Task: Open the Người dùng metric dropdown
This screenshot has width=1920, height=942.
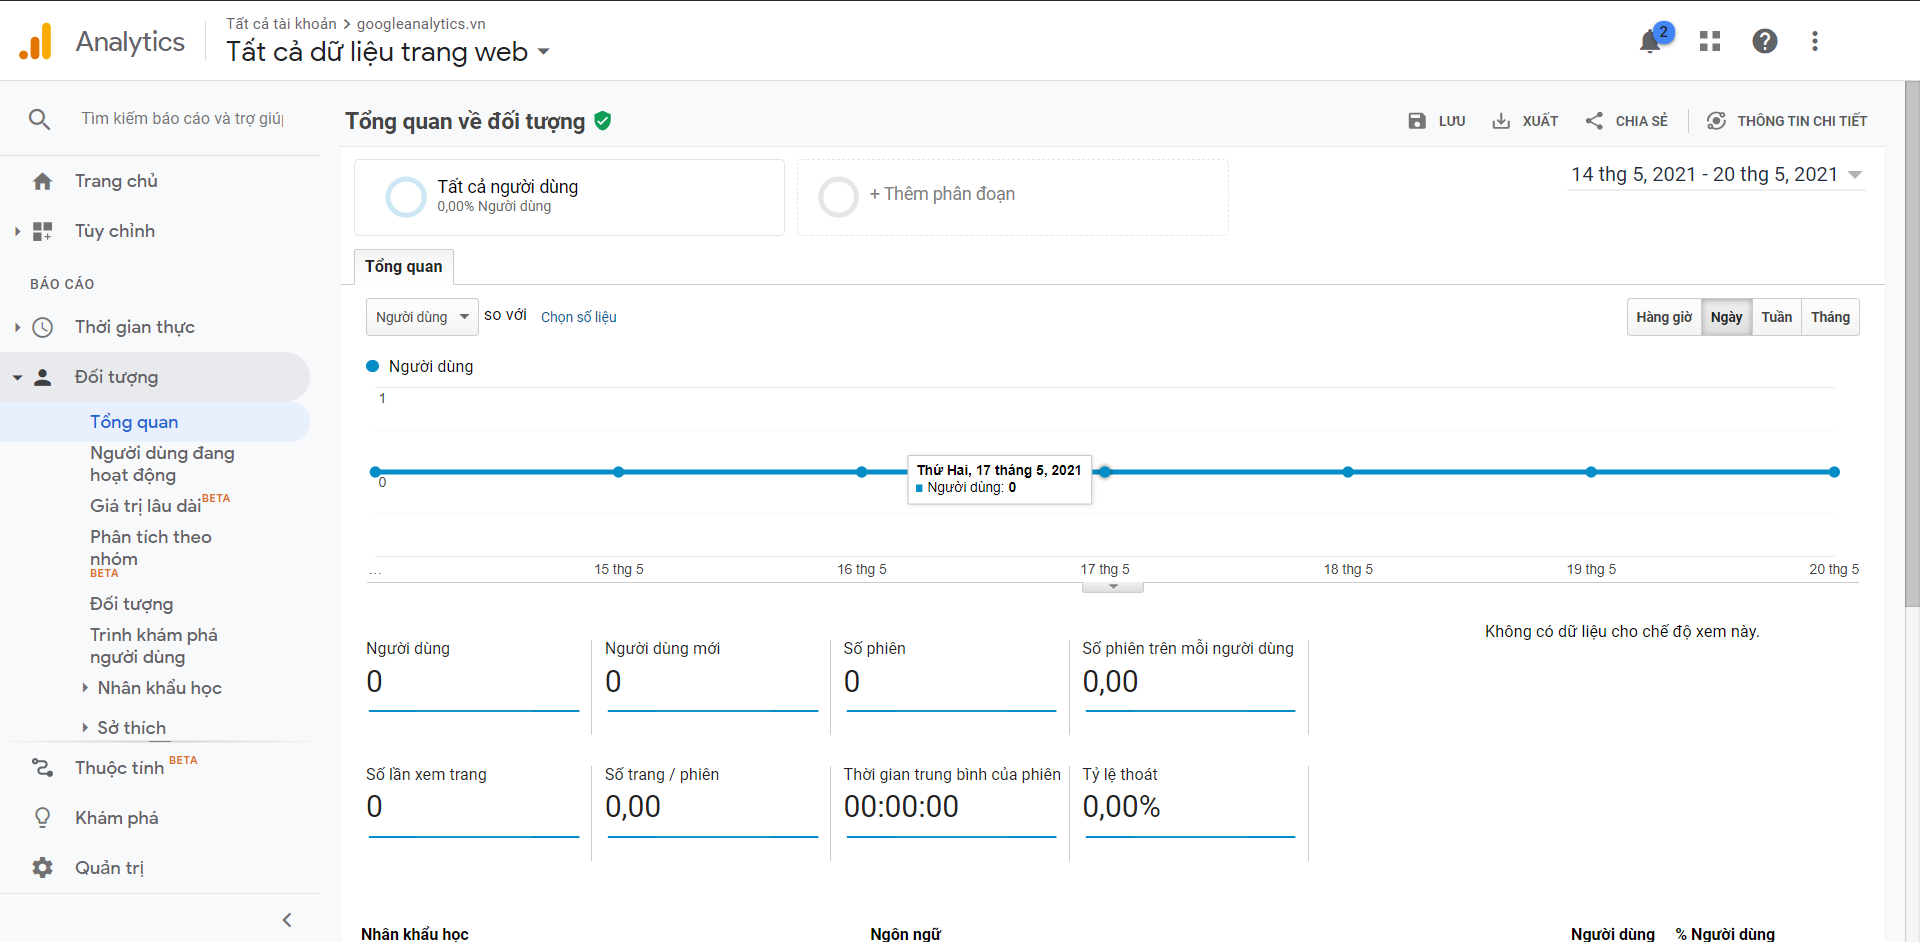Action: click(421, 317)
